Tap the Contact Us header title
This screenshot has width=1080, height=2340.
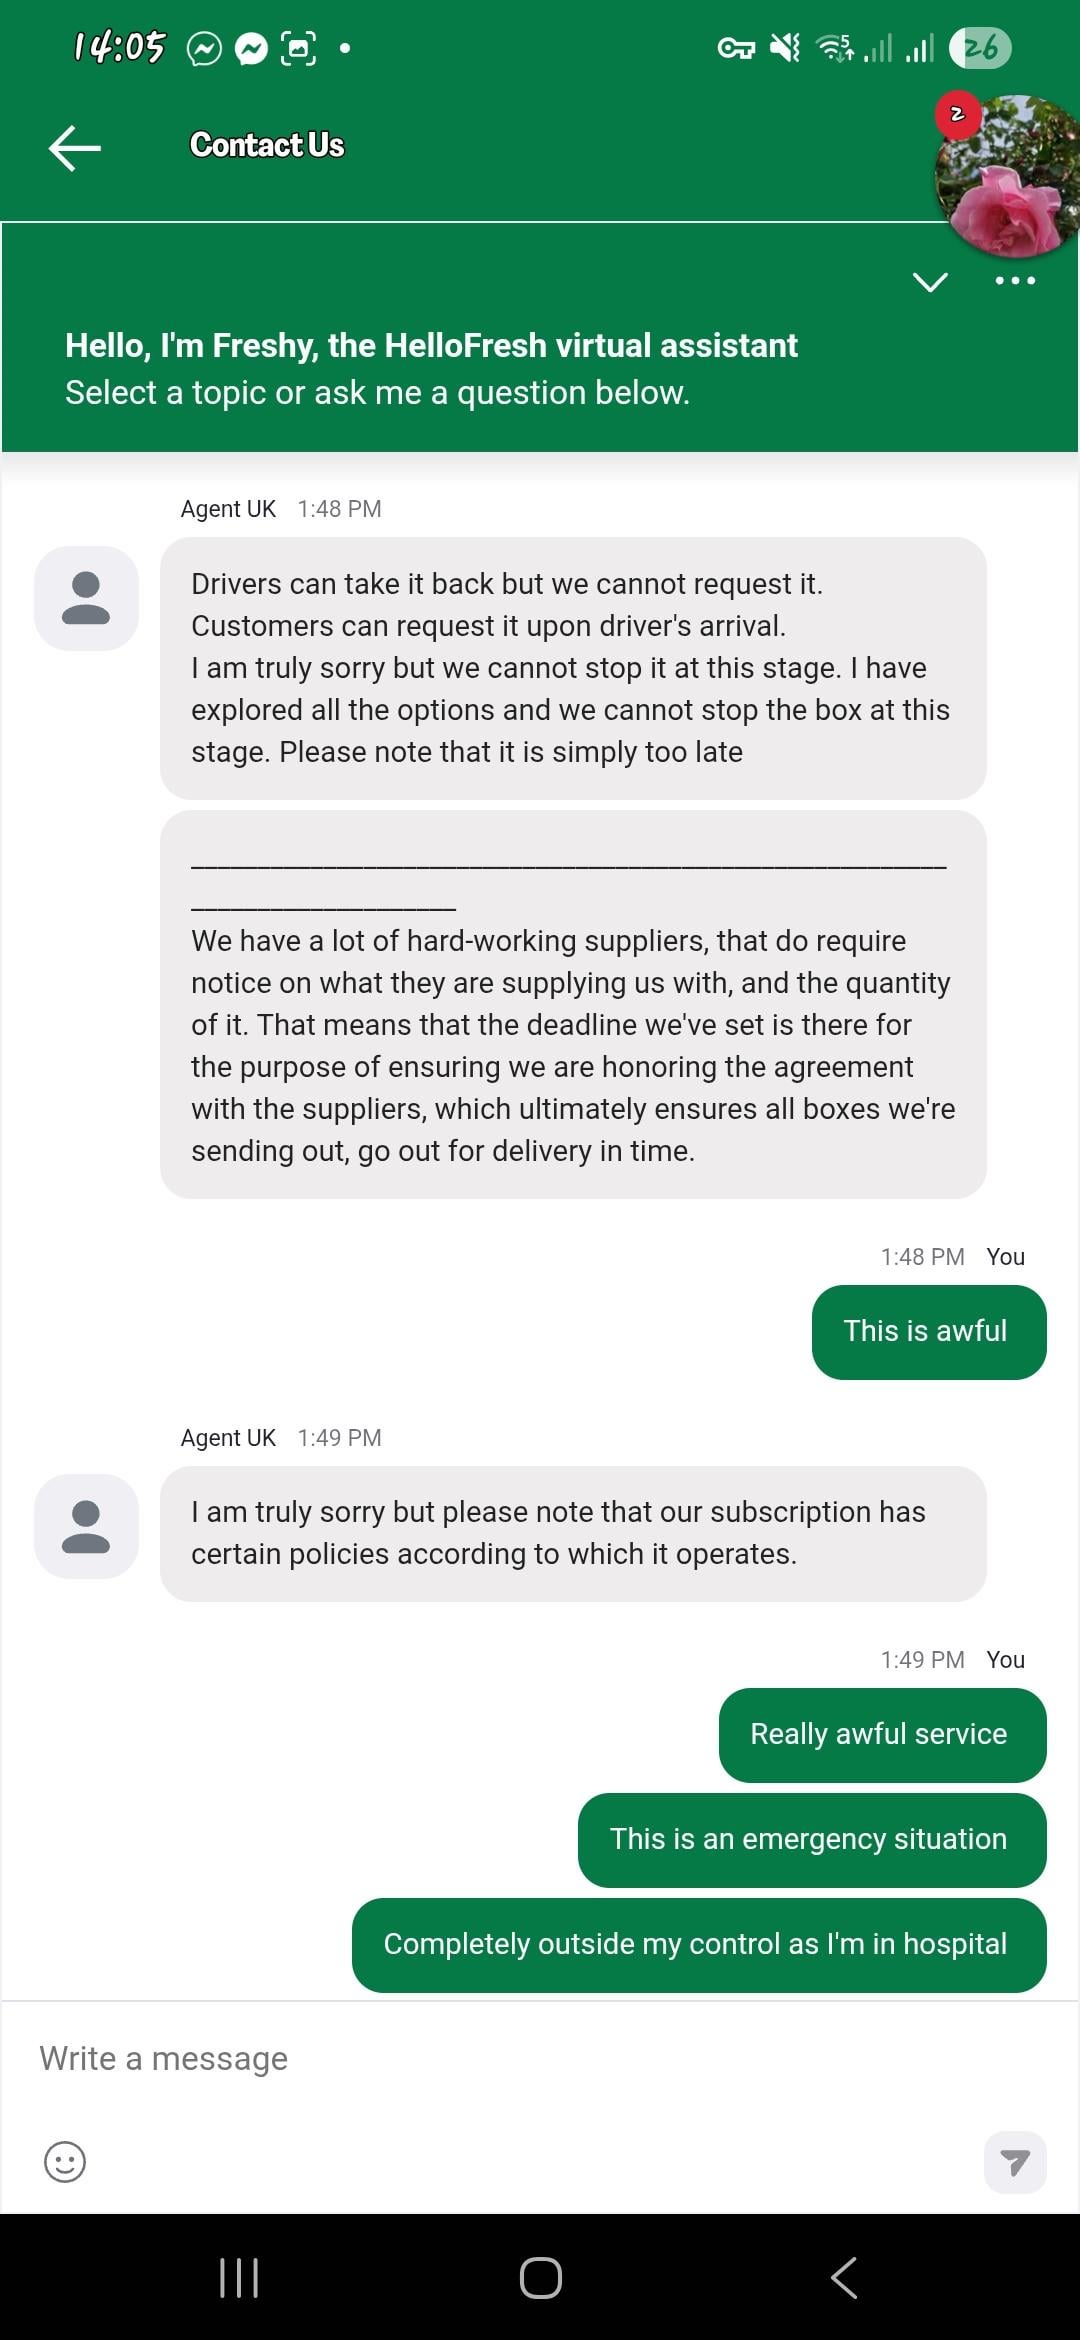tap(267, 146)
